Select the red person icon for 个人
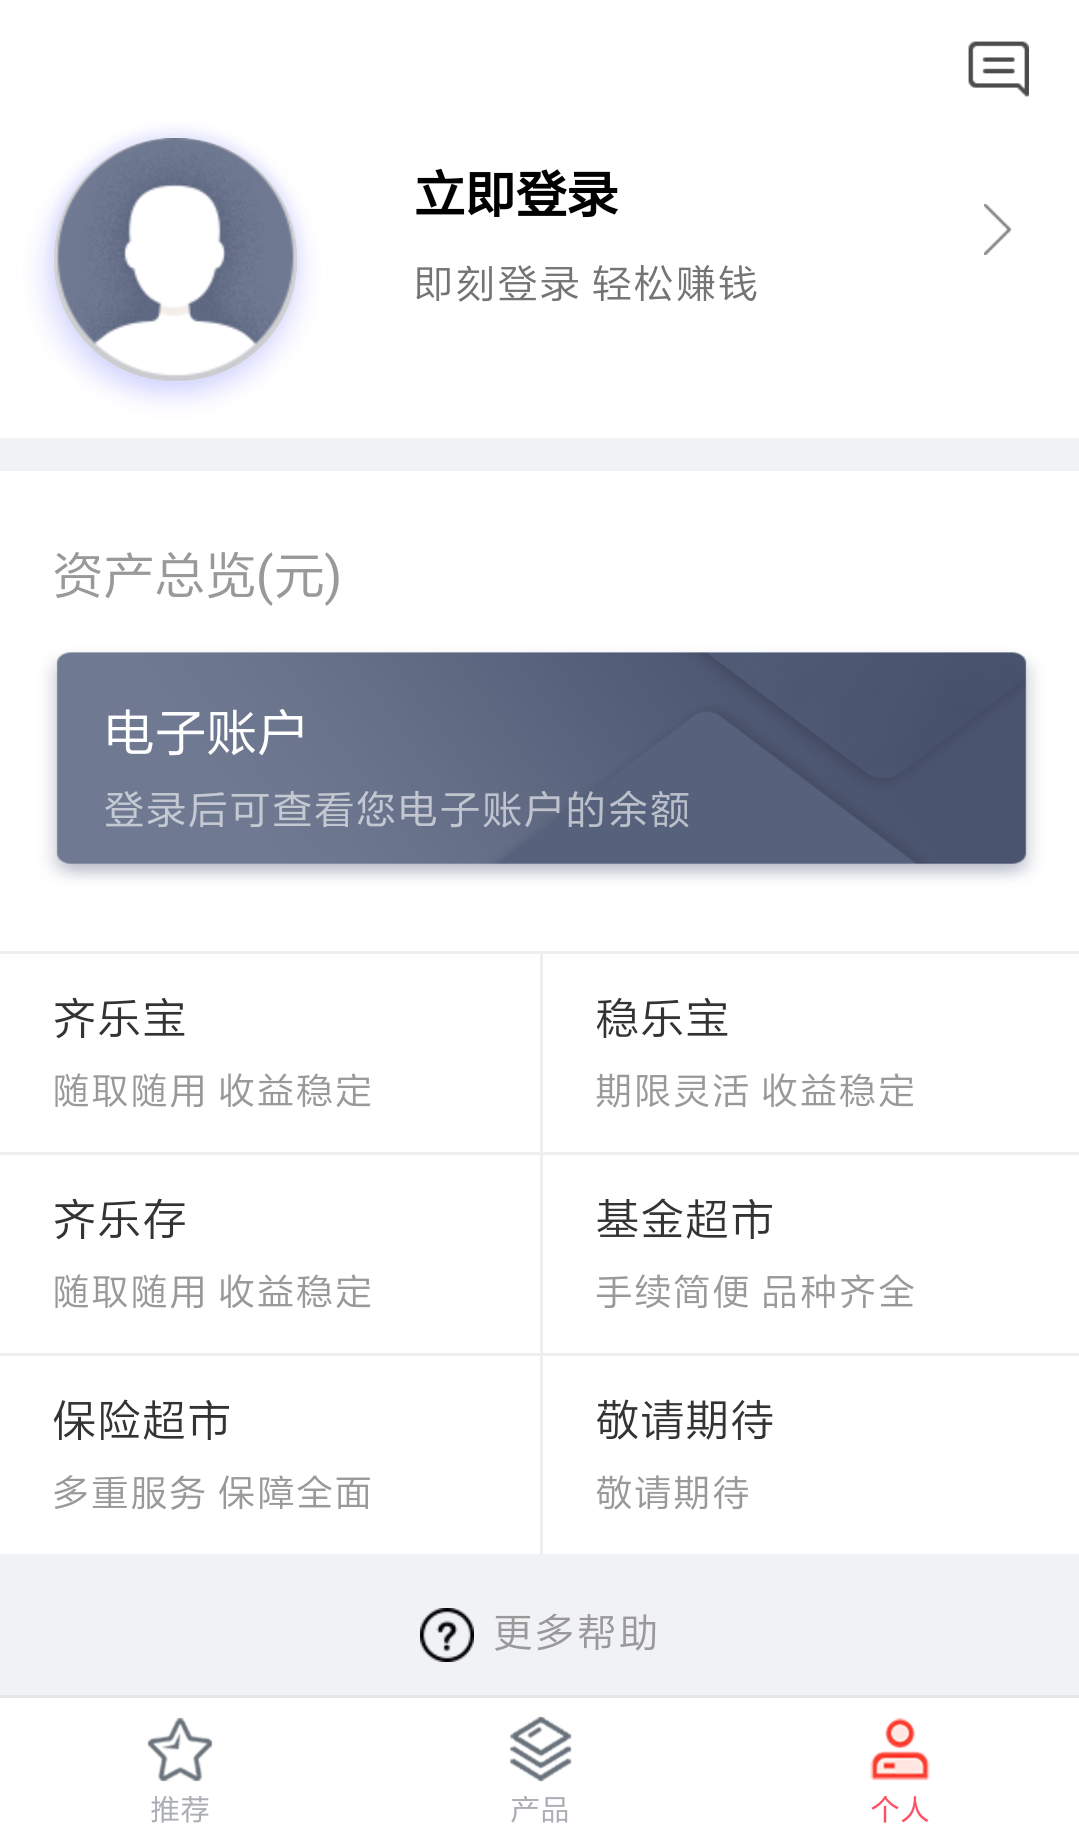 coord(900,1749)
